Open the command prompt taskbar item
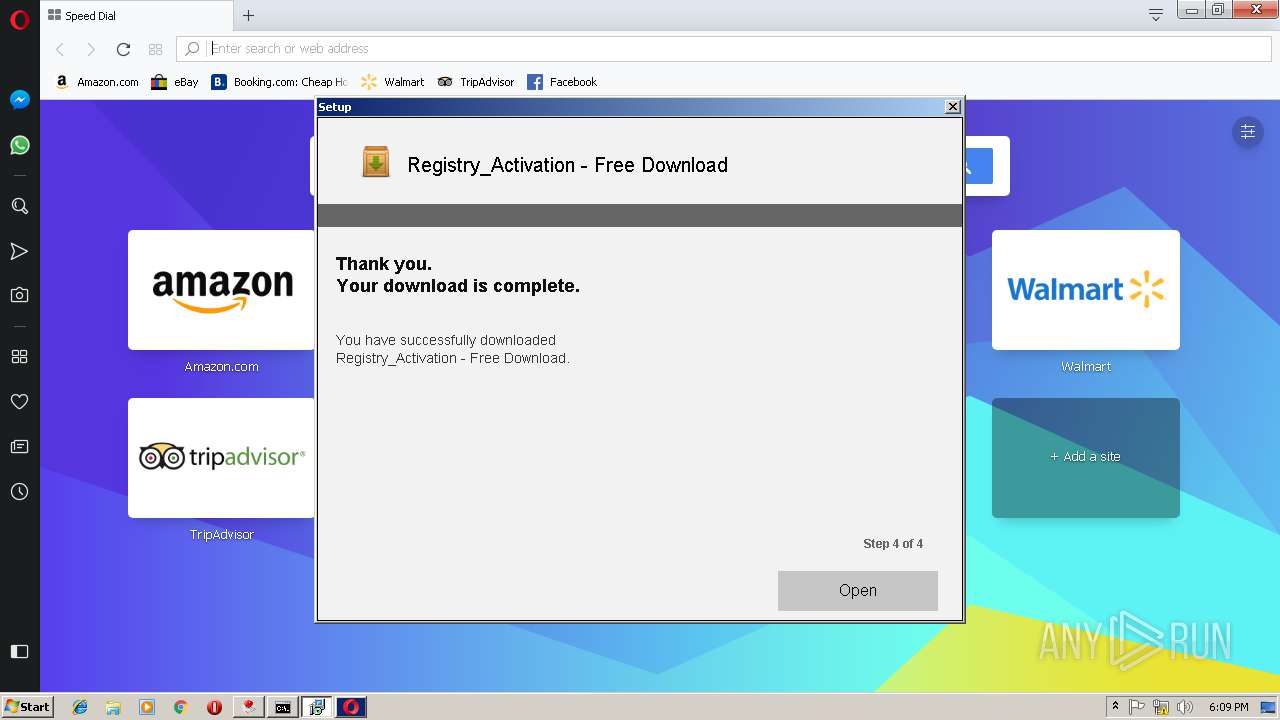 [x=283, y=707]
